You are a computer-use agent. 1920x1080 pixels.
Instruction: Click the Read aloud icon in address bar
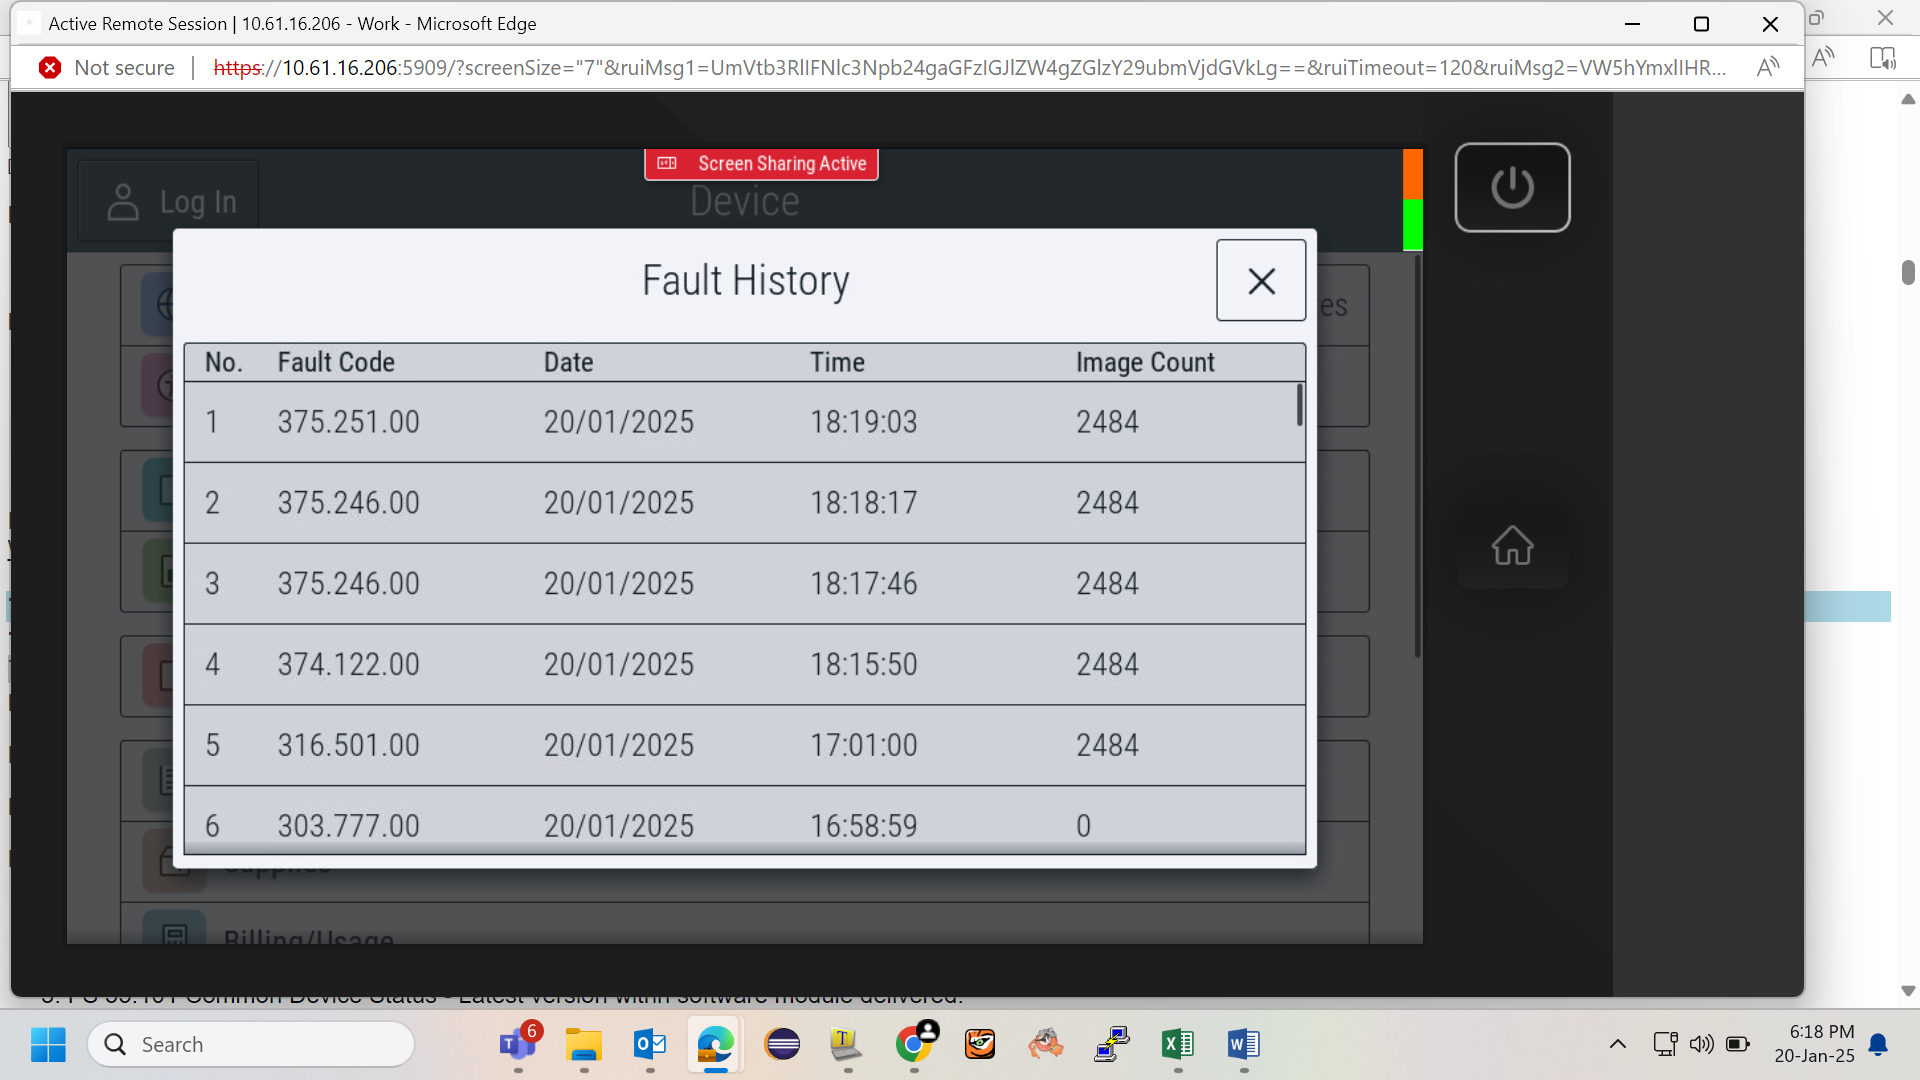[1768, 68]
